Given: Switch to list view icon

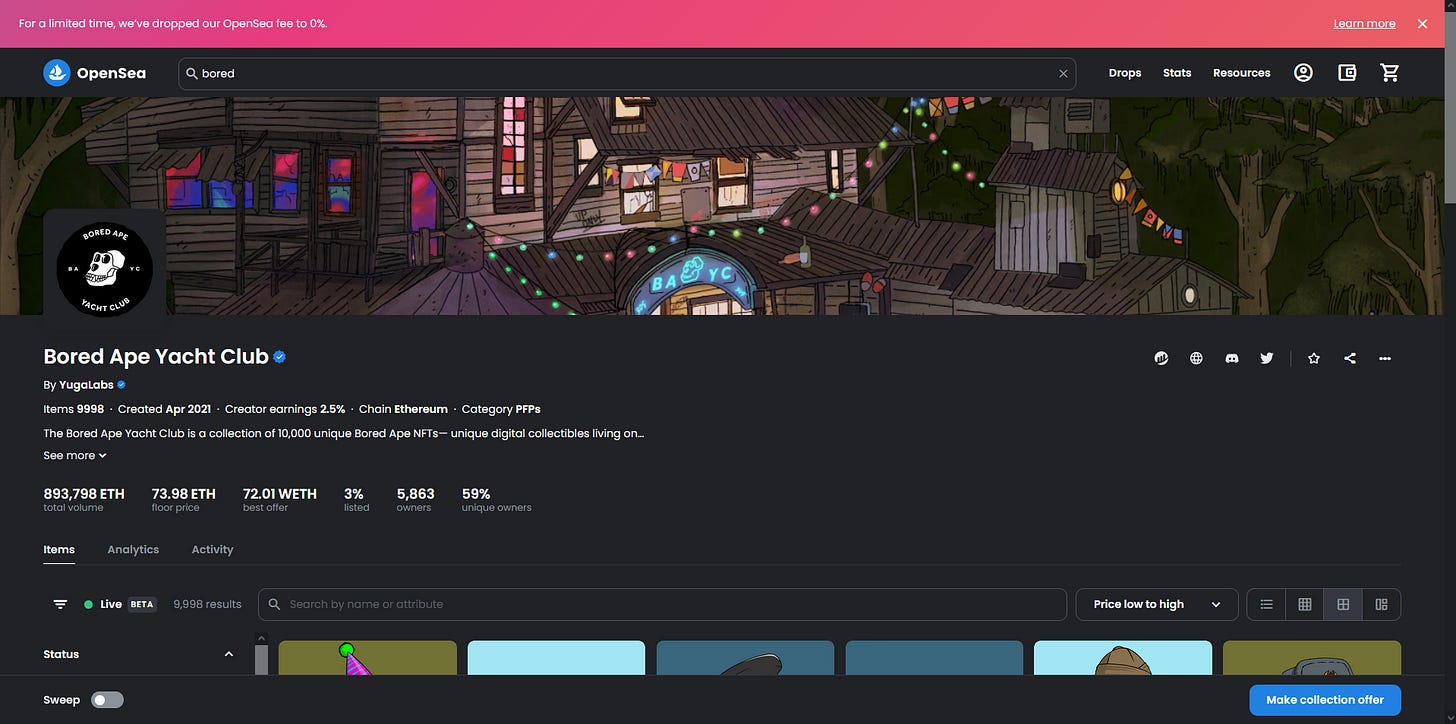Looking at the screenshot, I should [1266, 604].
